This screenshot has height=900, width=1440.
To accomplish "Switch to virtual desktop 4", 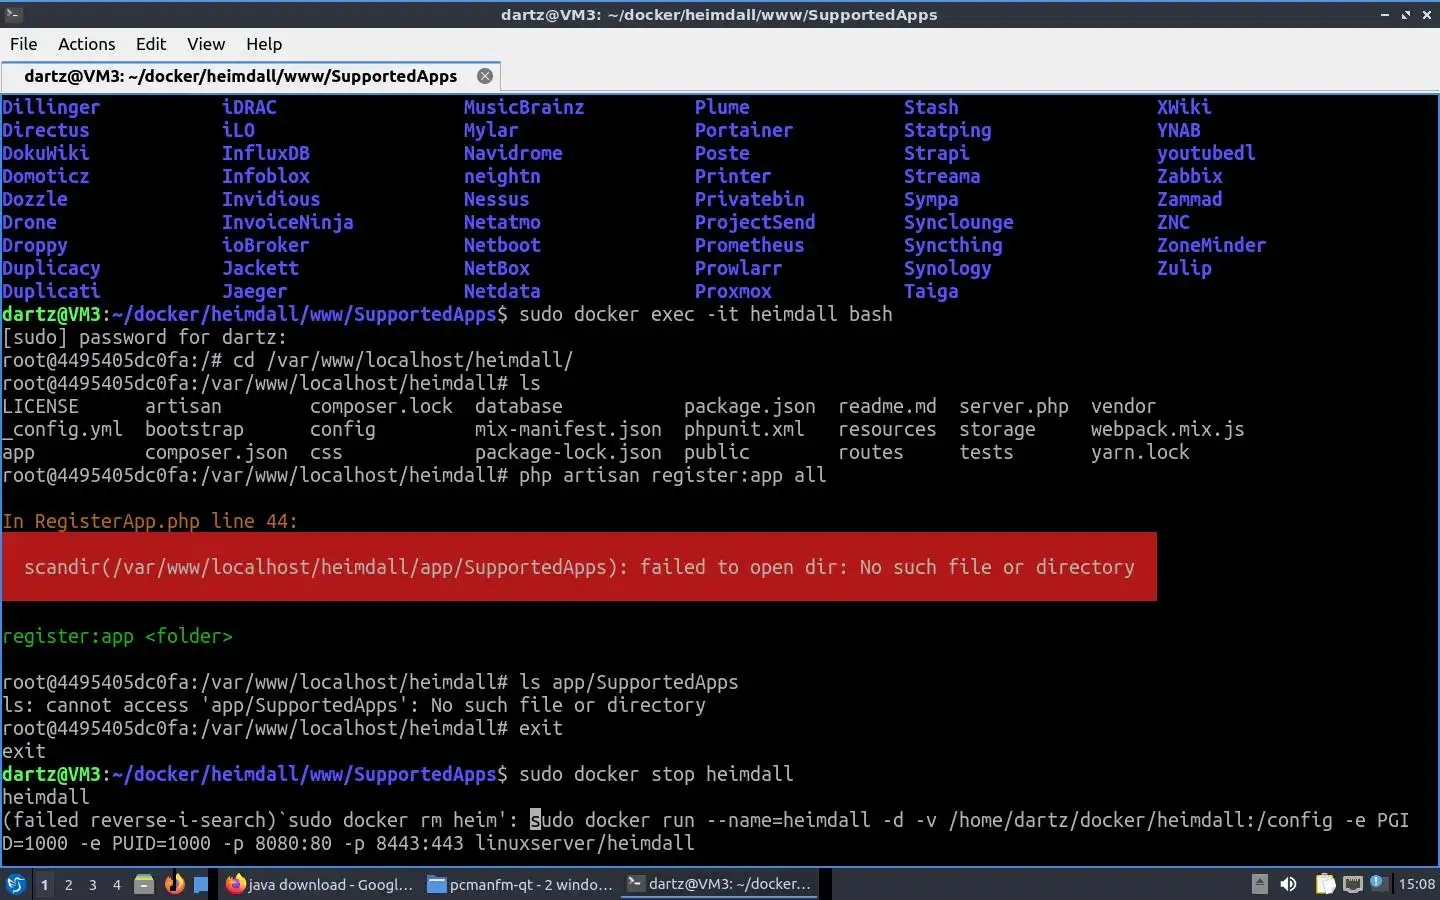I will (117, 884).
